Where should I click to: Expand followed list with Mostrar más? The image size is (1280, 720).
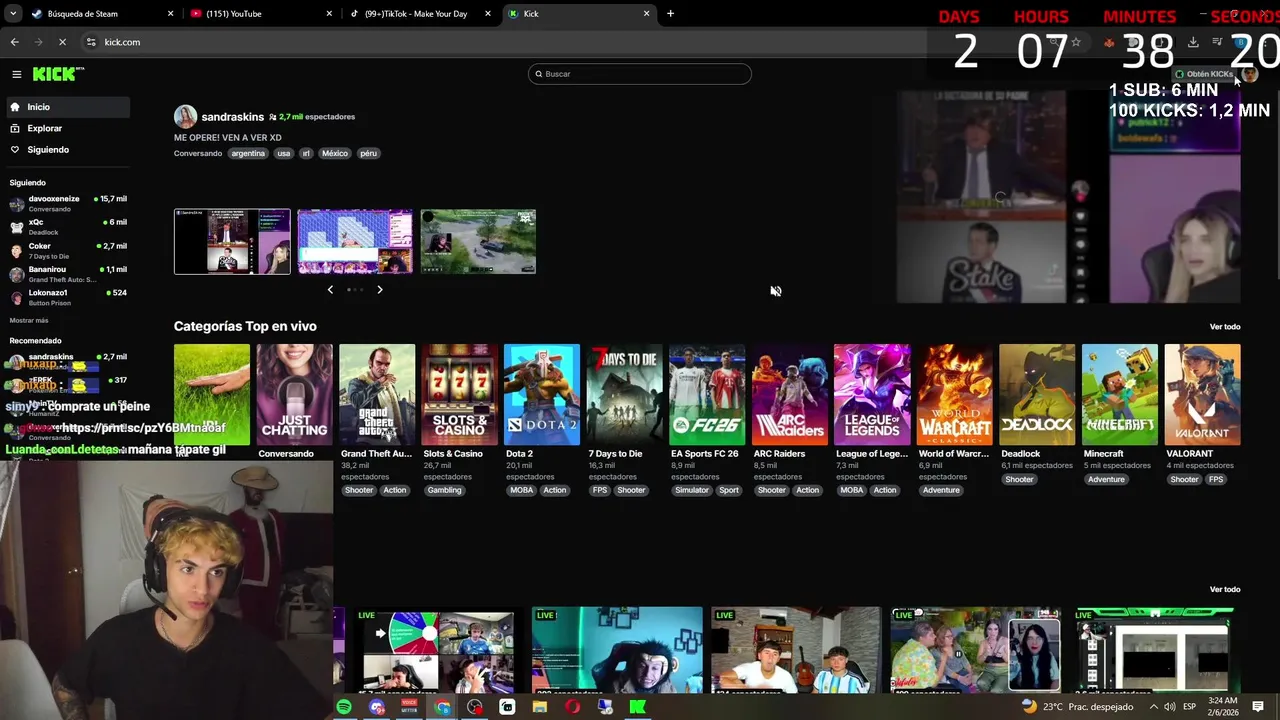pyautogui.click(x=29, y=320)
